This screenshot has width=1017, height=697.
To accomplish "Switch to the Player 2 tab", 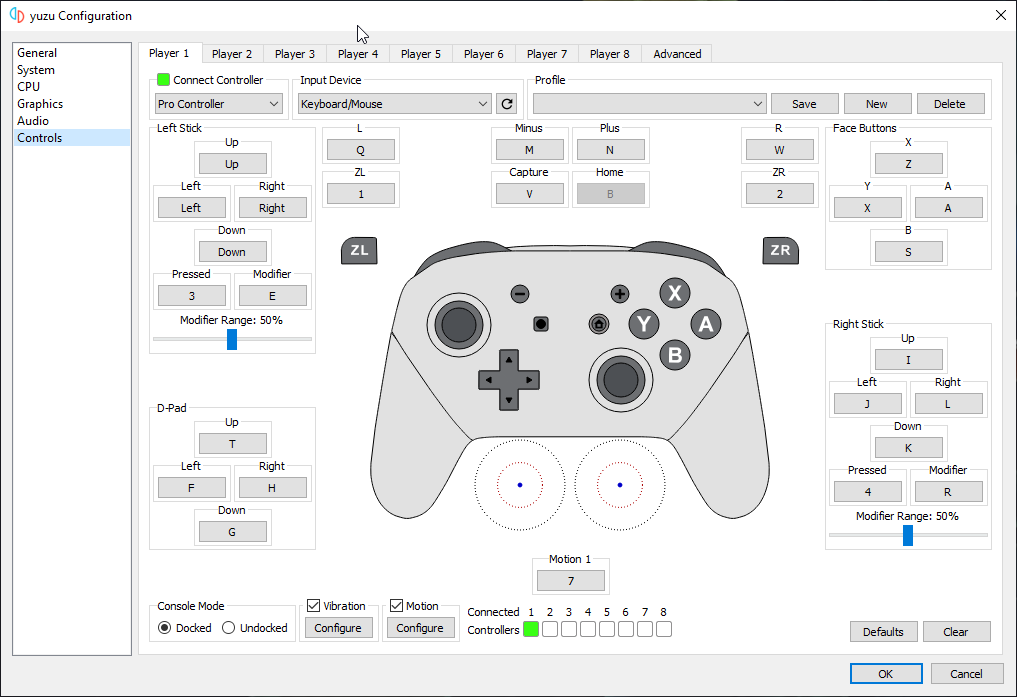I will pos(232,54).
